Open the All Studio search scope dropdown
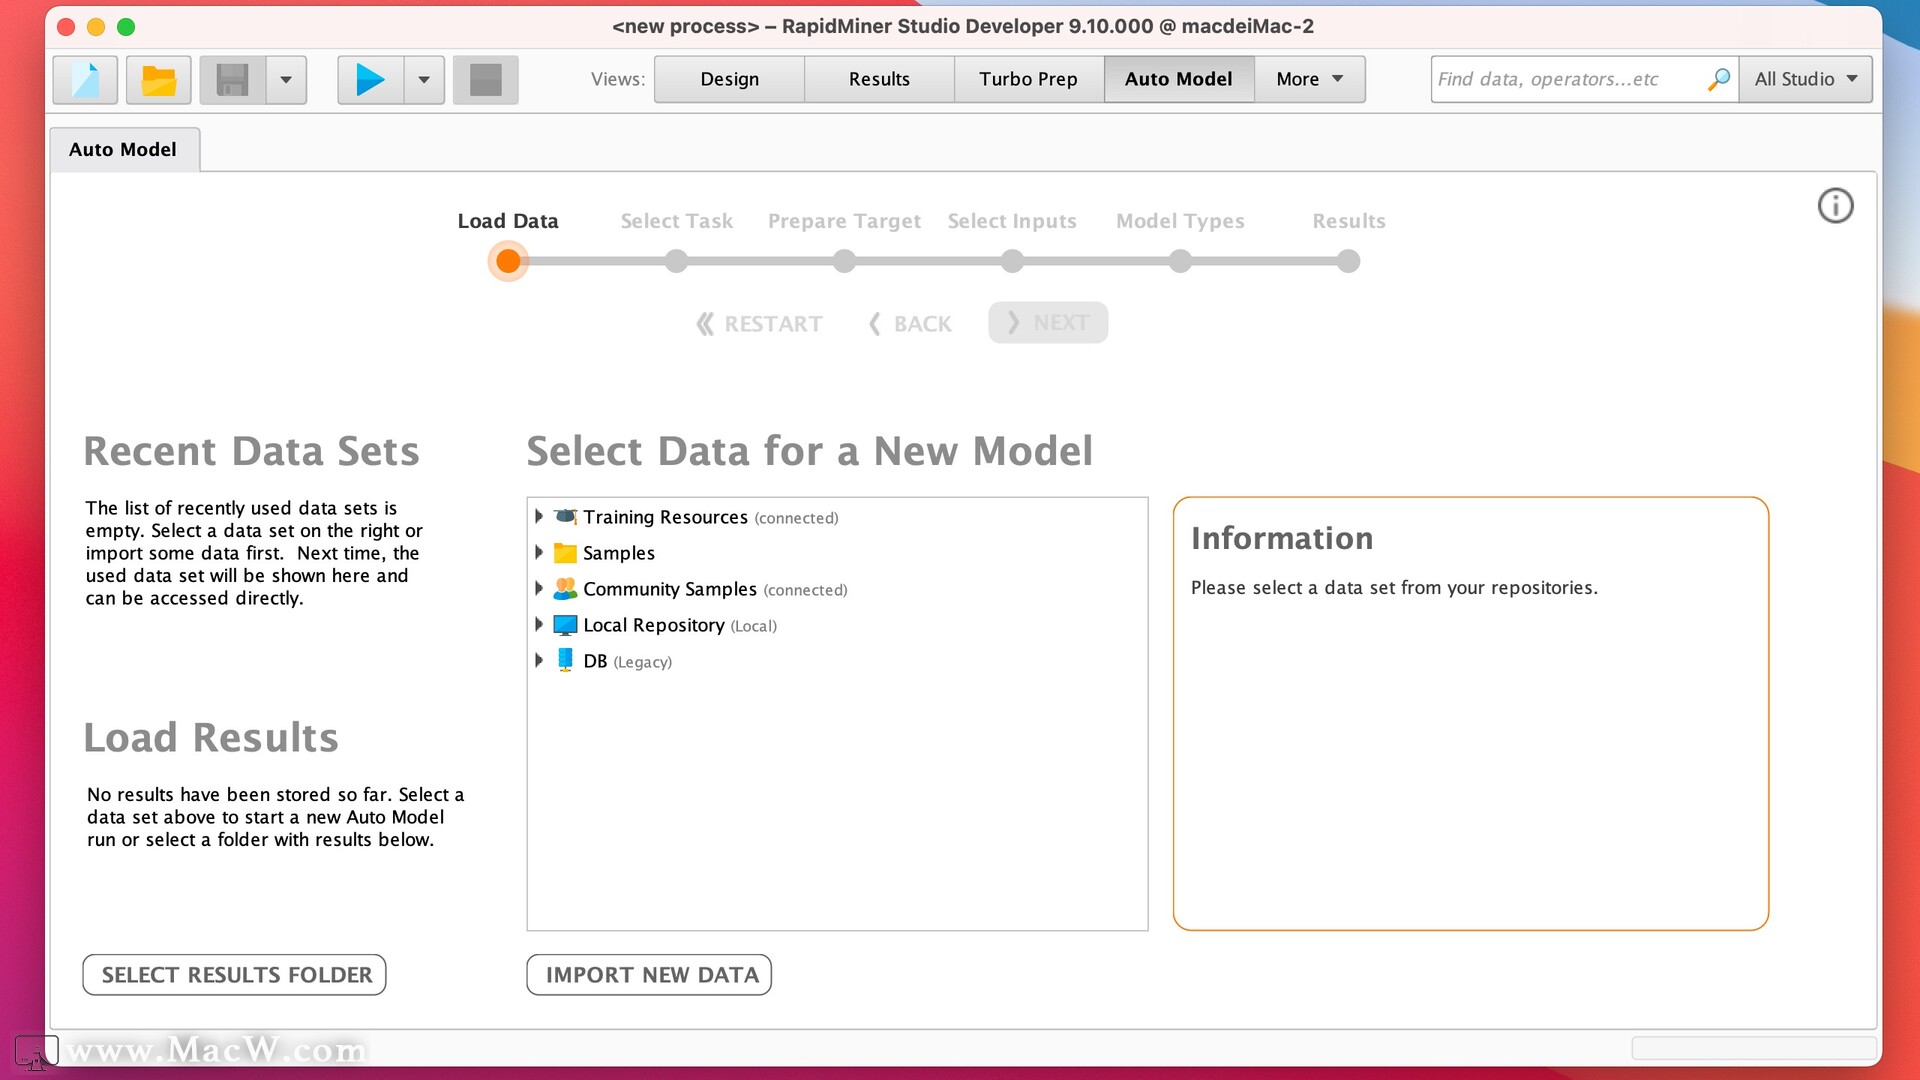 click(1805, 79)
